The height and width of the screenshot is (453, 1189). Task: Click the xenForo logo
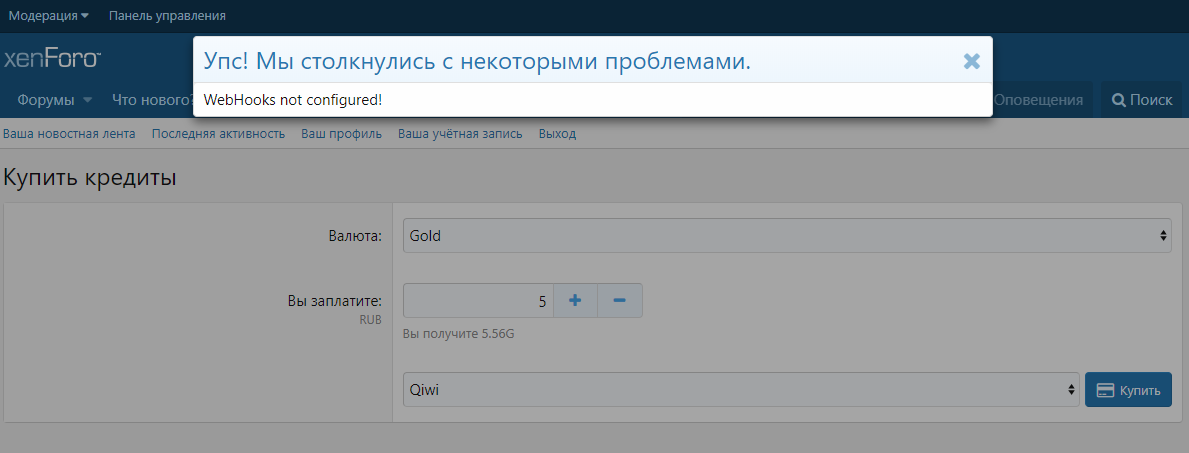pyautogui.click(x=52, y=58)
